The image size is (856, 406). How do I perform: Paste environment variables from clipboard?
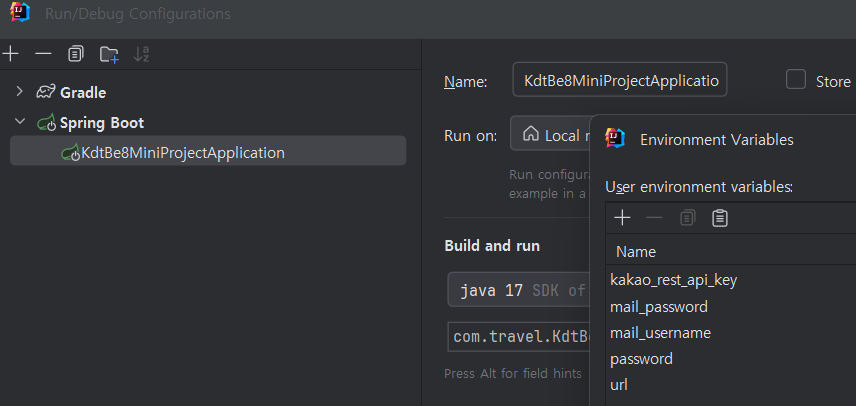719,217
